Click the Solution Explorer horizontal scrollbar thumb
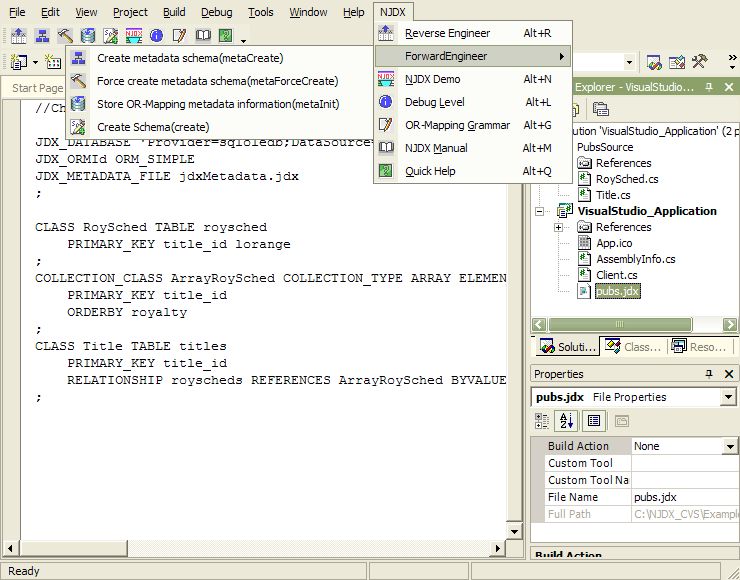 coord(620,324)
